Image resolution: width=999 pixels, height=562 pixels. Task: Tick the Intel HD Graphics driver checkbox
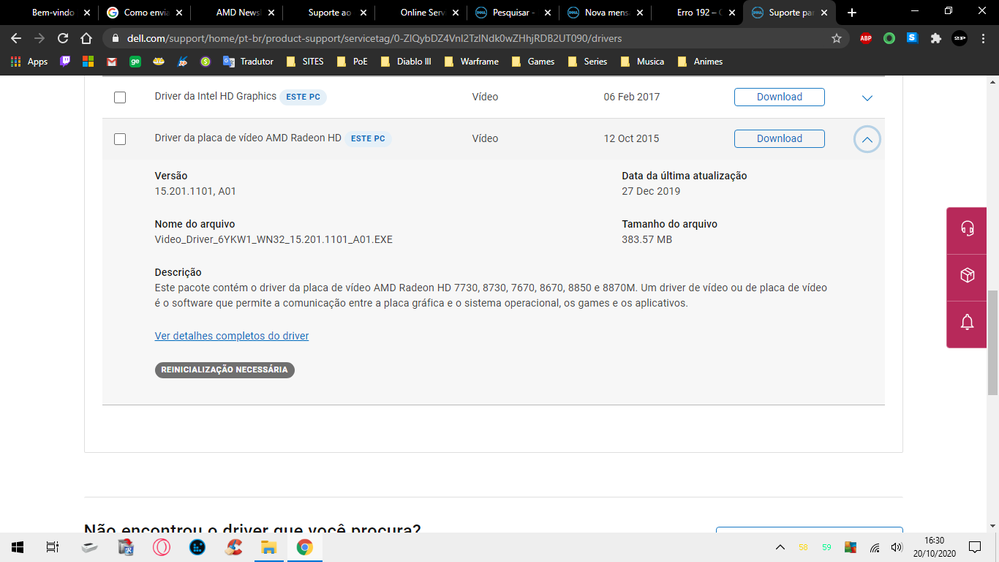tap(120, 97)
